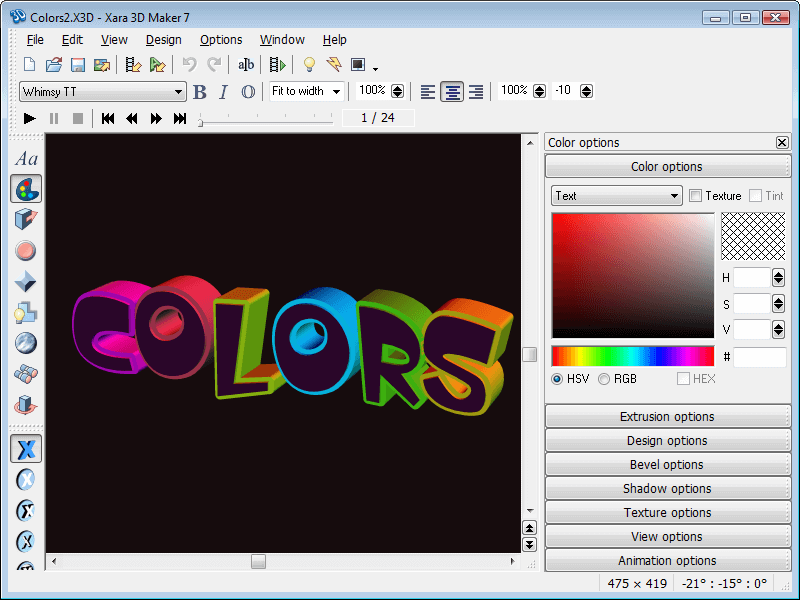Open the Whimsy TT font dropdown

pyautogui.click(x=103, y=92)
